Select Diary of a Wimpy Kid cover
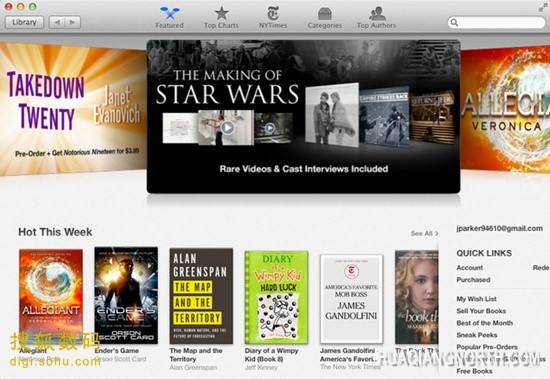 (276, 298)
